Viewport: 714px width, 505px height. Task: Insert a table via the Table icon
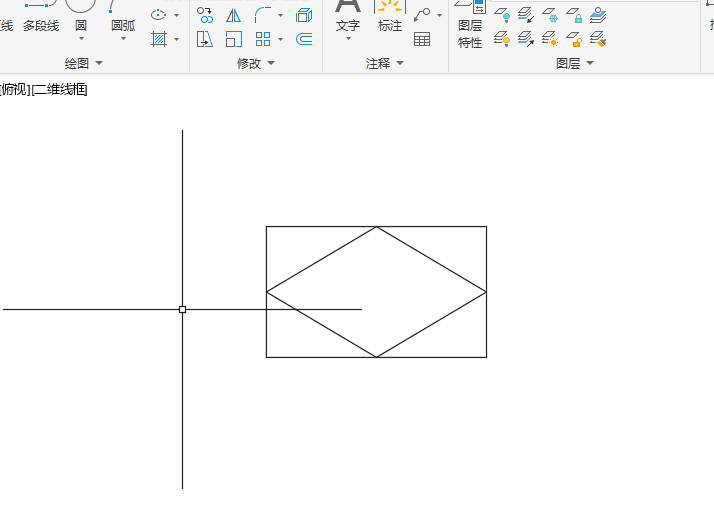pyautogui.click(x=422, y=39)
